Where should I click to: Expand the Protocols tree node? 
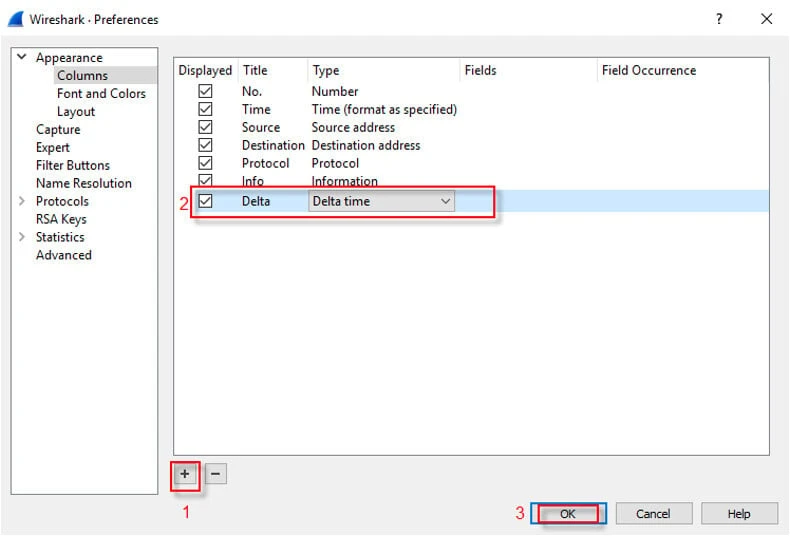point(21,201)
